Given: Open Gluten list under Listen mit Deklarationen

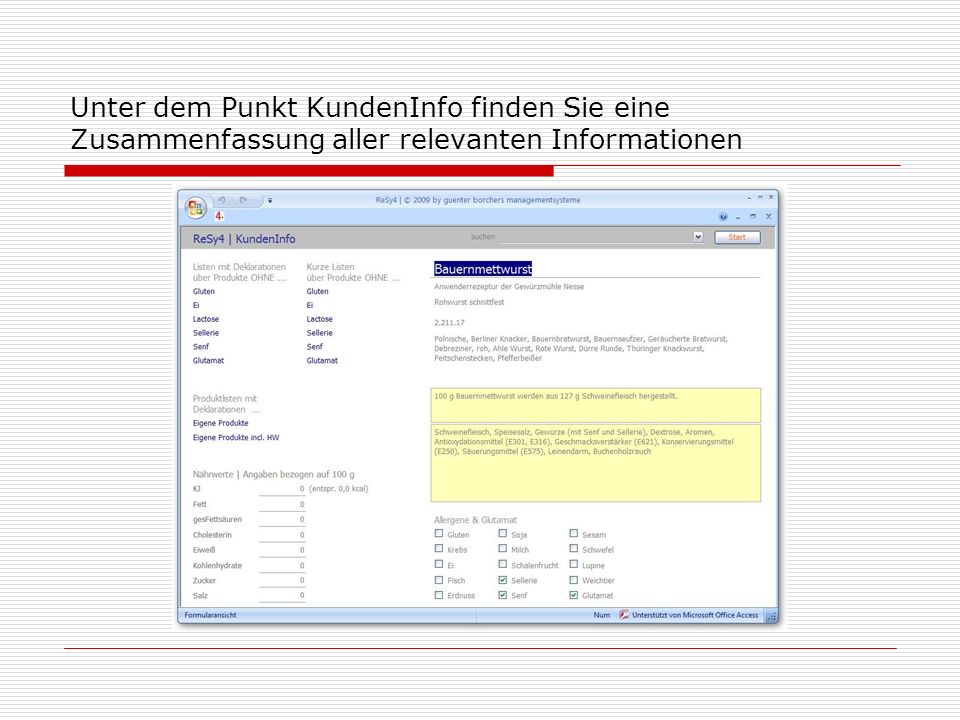Looking at the screenshot, I should coord(204,291).
